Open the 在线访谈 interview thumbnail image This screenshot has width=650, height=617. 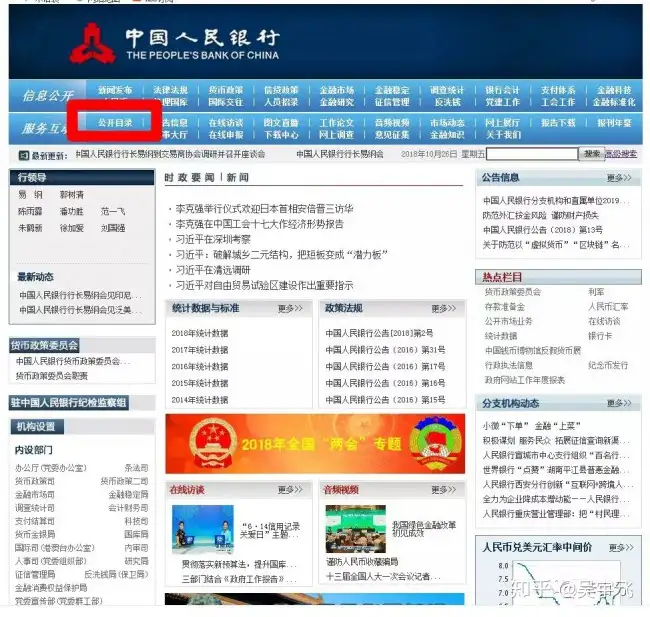pyautogui.click(x=203, y=530)
